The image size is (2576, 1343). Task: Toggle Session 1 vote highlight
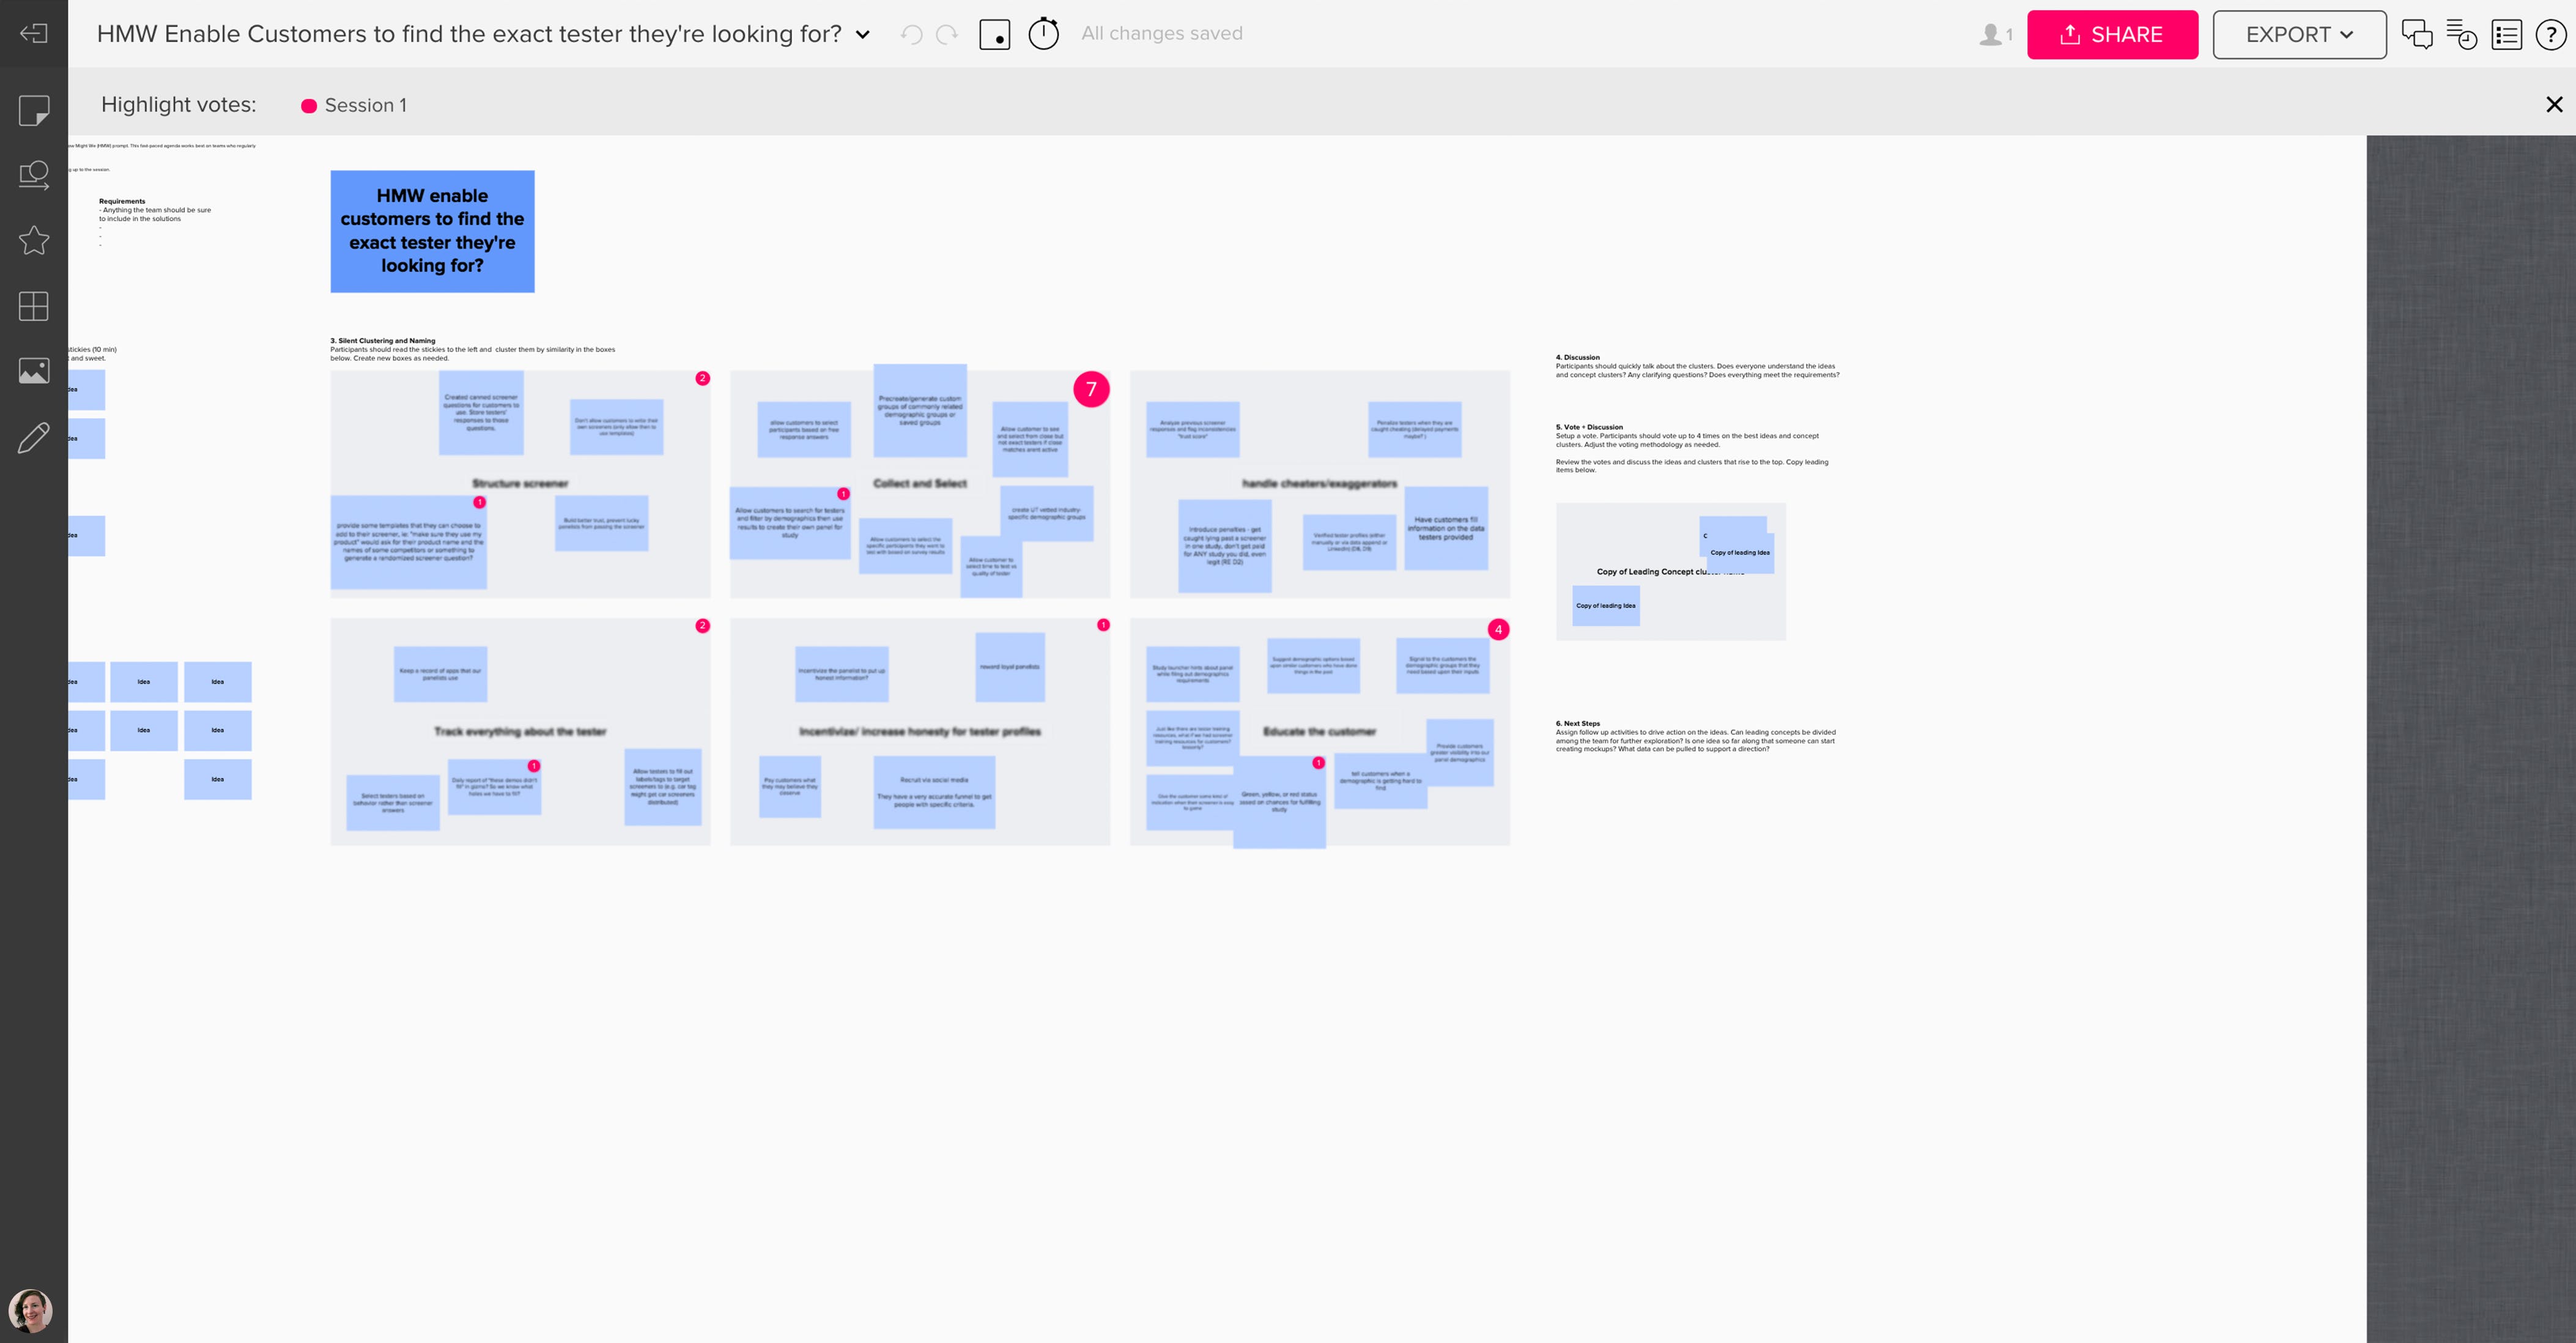click(354, 105)
